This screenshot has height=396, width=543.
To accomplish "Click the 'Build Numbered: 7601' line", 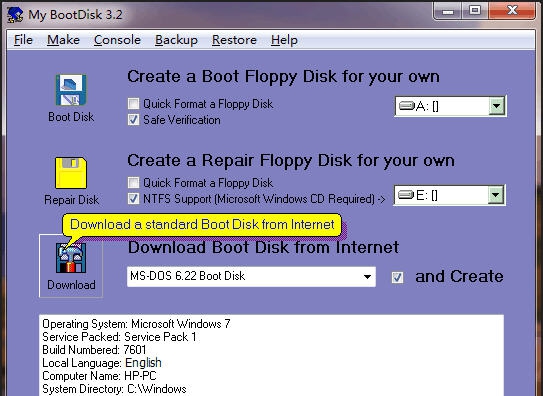I will (94, 350).
